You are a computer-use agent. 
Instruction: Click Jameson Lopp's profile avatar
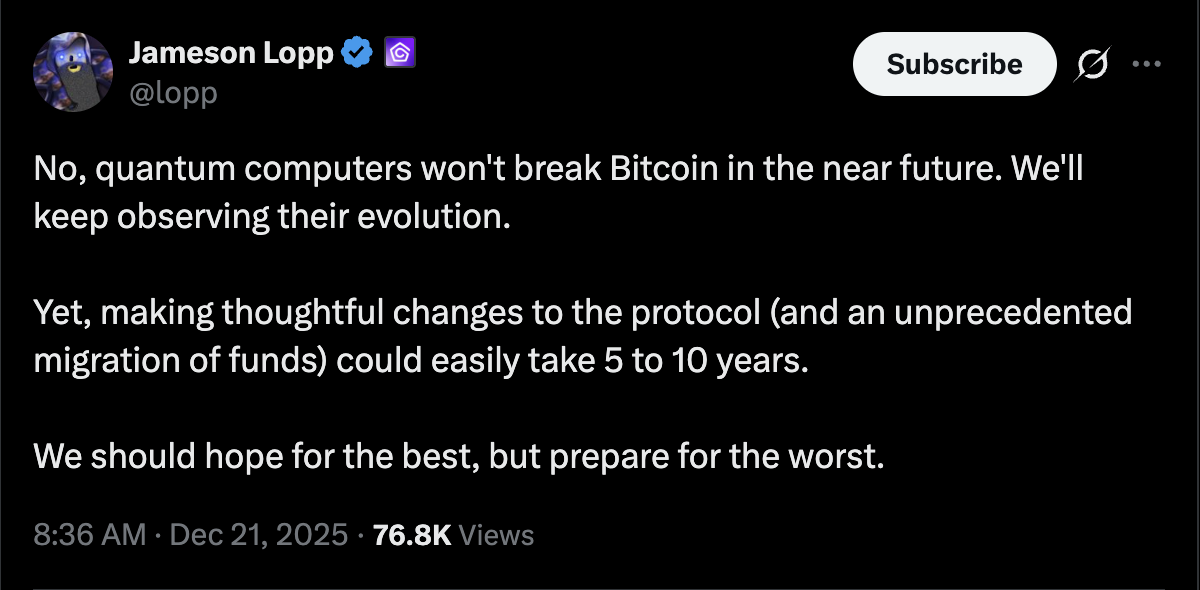[x=72, y=71]
